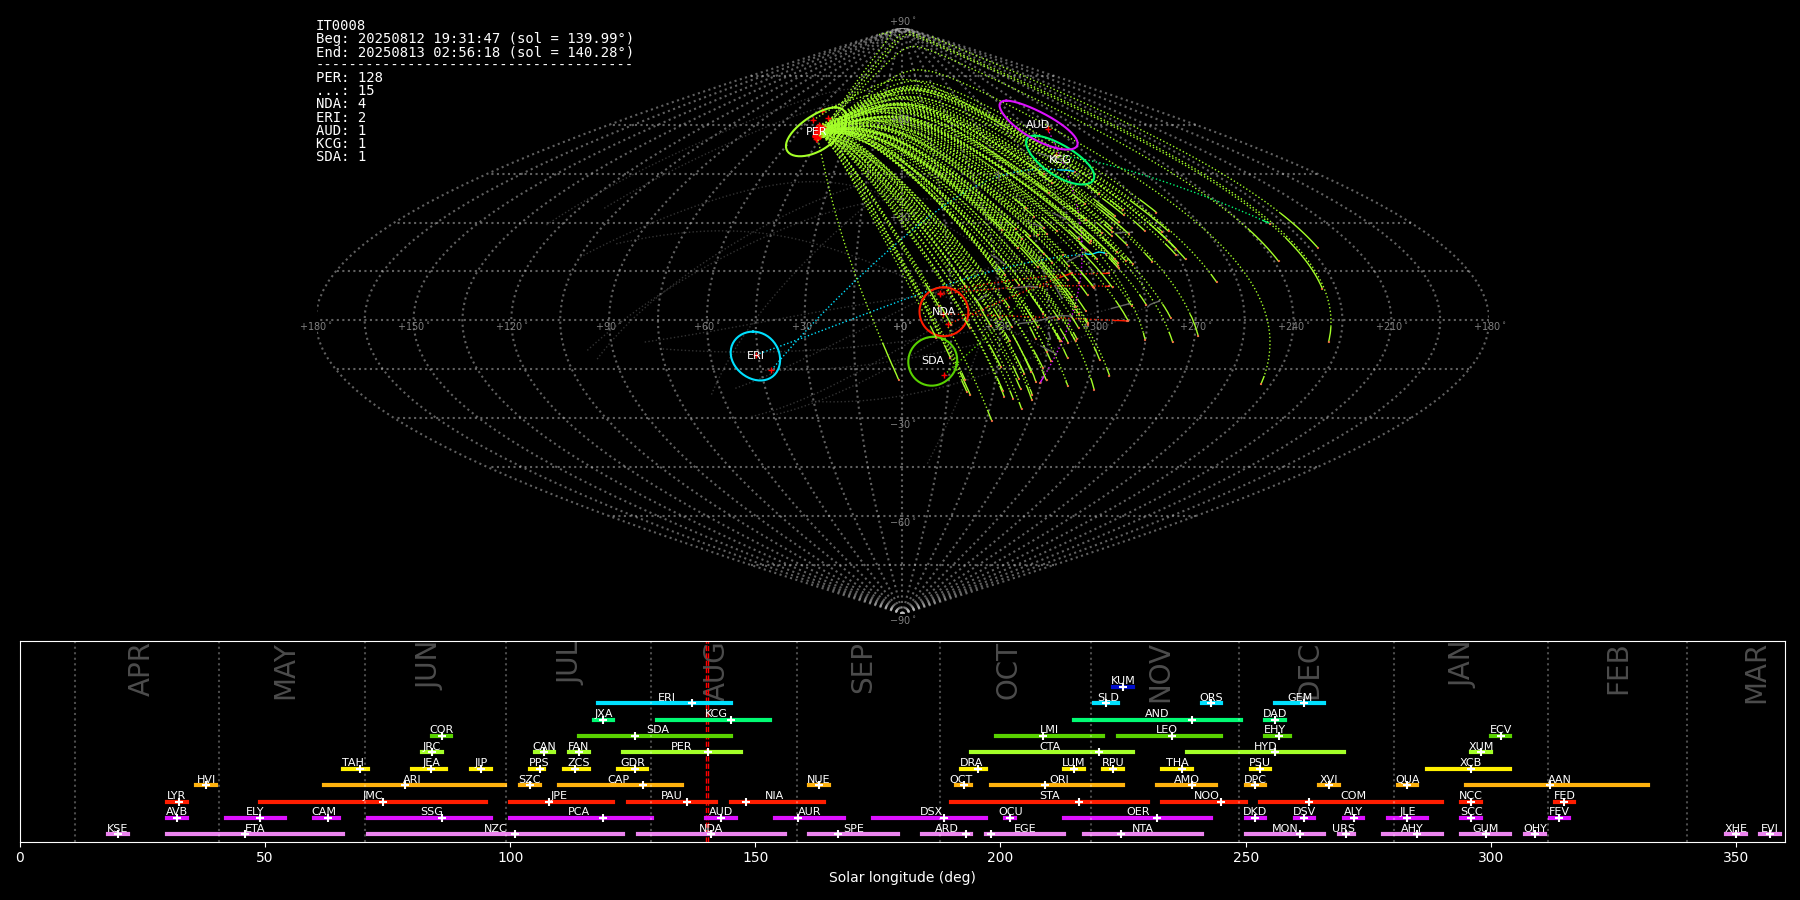Click the HYD shower bar in the timeline
Screen dimensions: 1800x900
click(1265, 752)
